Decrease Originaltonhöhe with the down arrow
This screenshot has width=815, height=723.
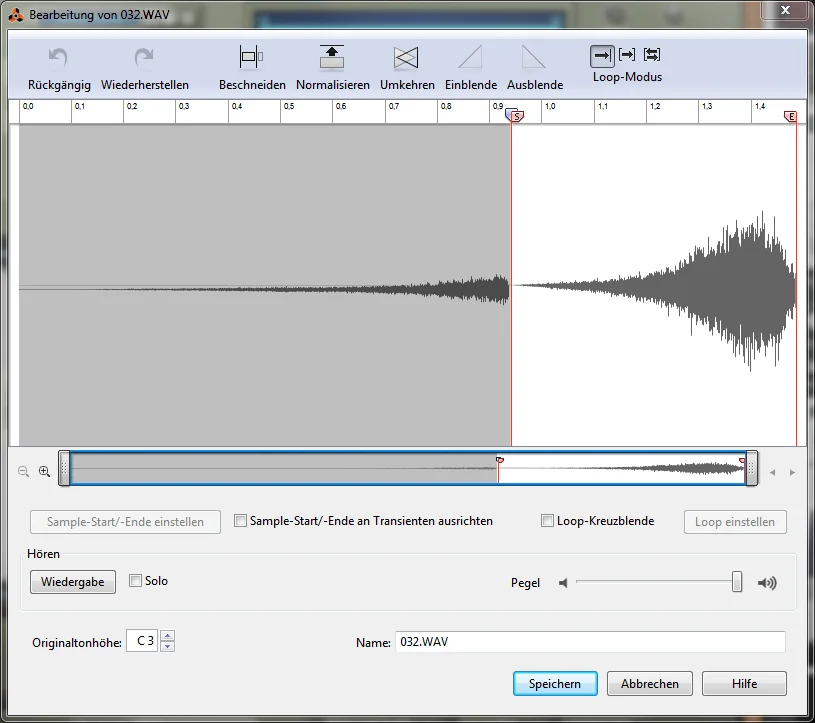tap(167, 647)
